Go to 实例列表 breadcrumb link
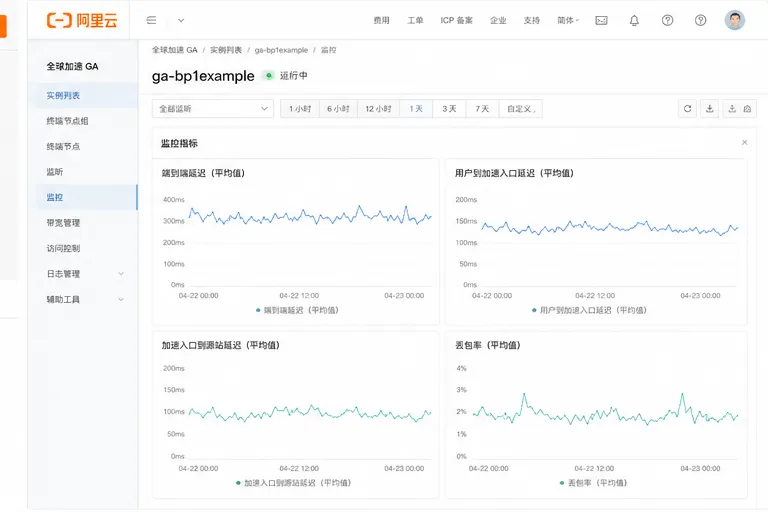 click(226, 50)
